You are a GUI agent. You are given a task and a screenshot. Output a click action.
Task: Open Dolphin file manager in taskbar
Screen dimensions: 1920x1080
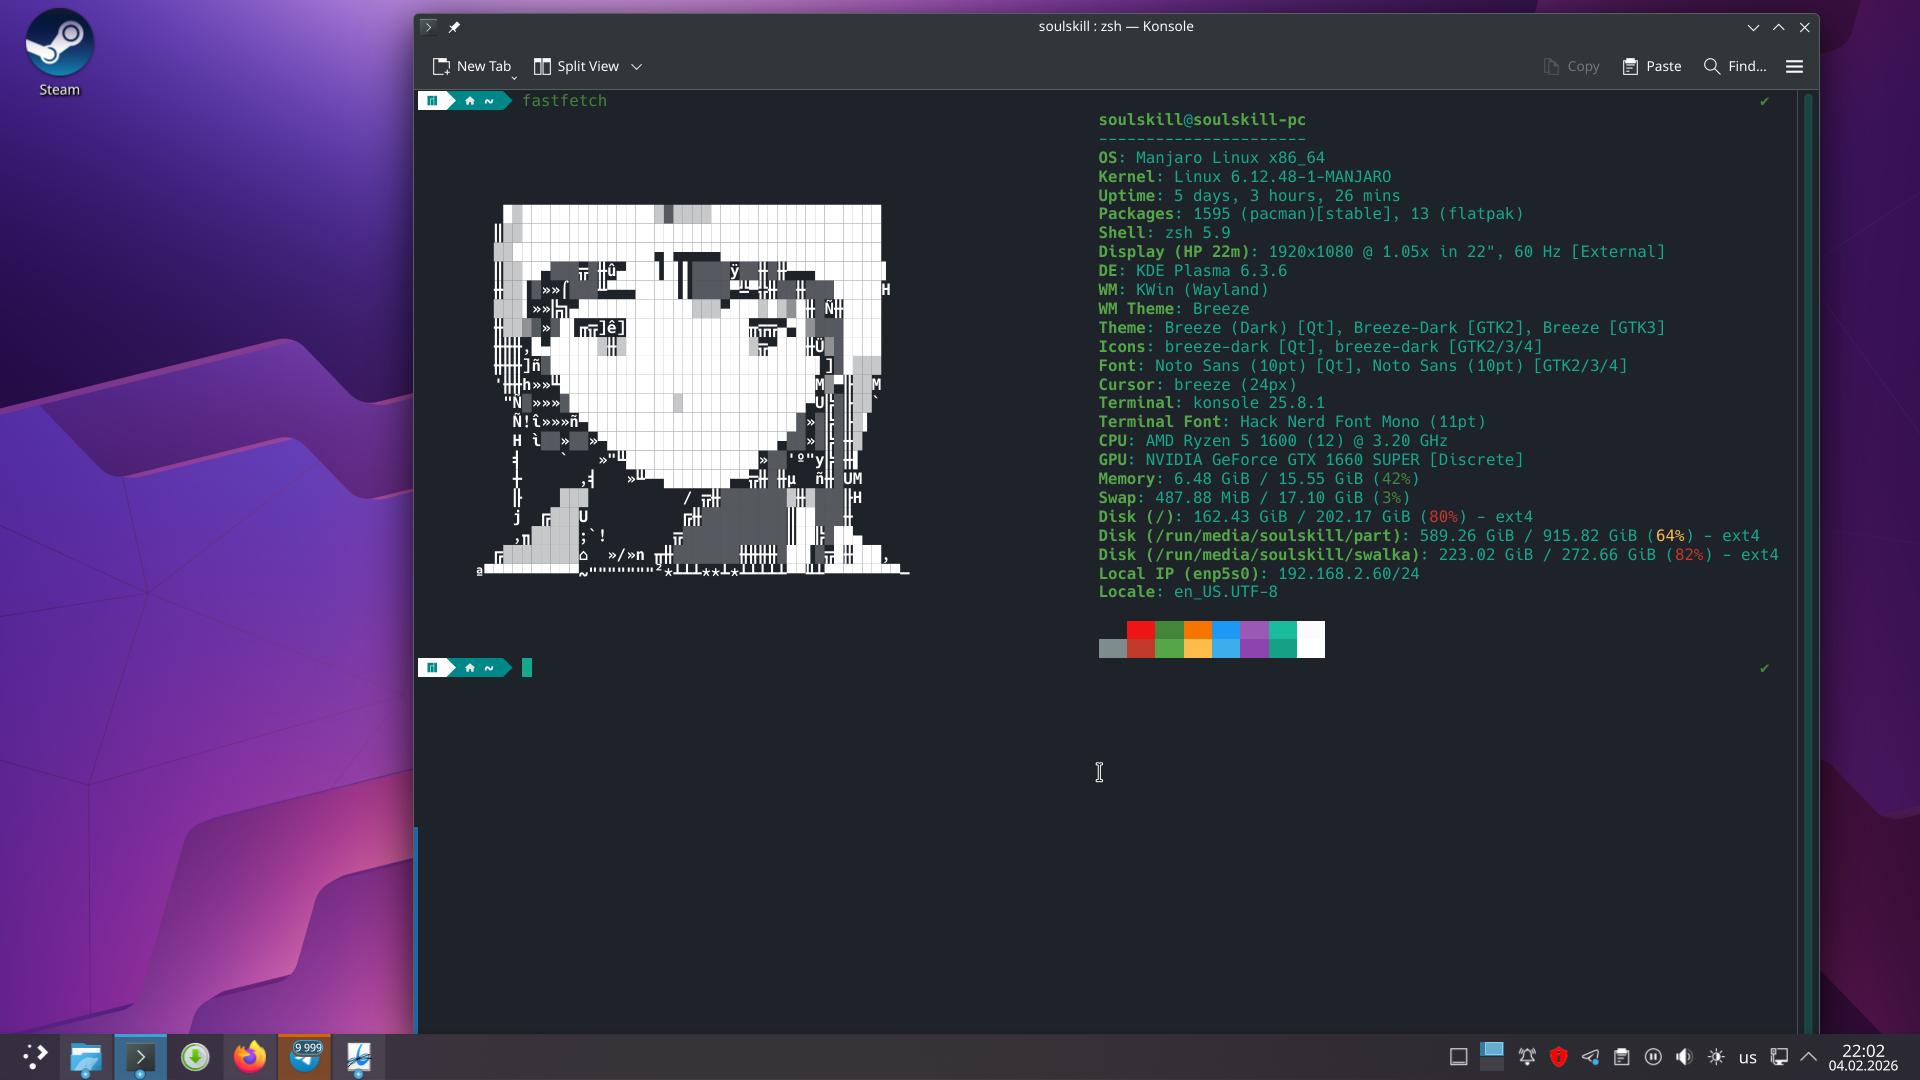(x=86, y=1057)
